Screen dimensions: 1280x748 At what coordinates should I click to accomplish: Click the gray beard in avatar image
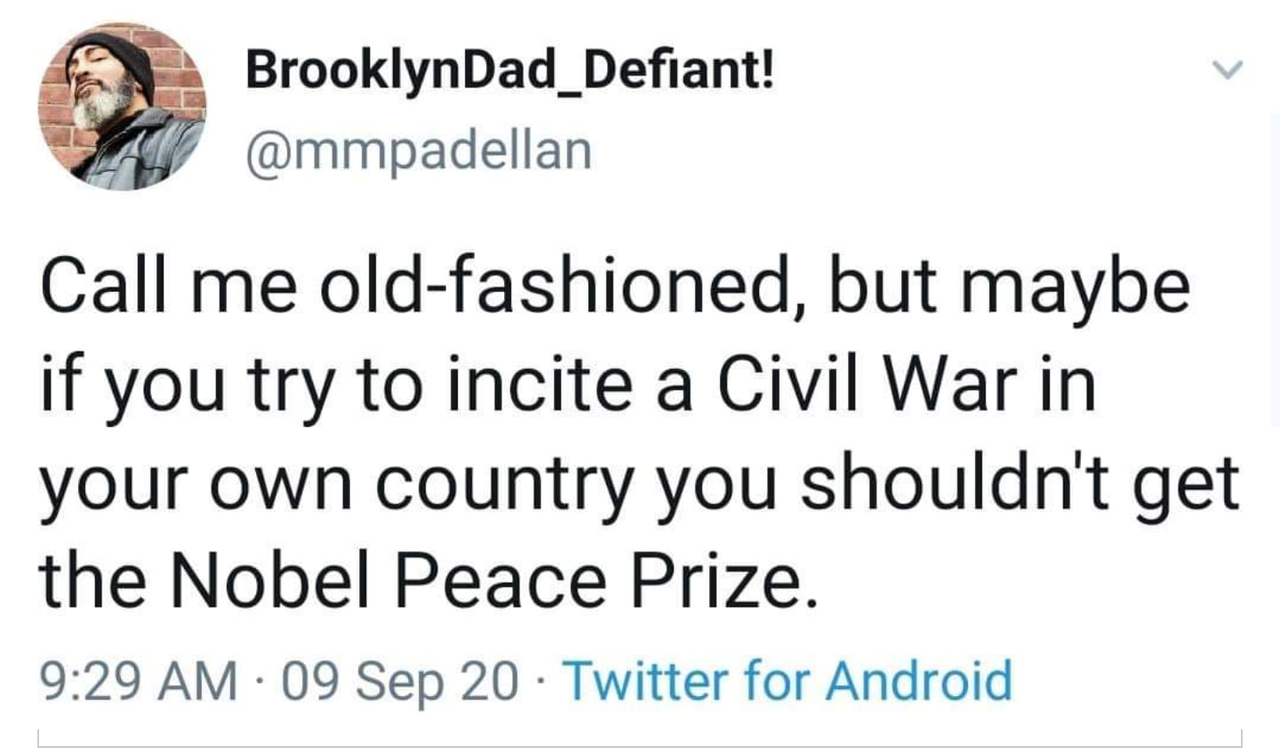[103, 106]
